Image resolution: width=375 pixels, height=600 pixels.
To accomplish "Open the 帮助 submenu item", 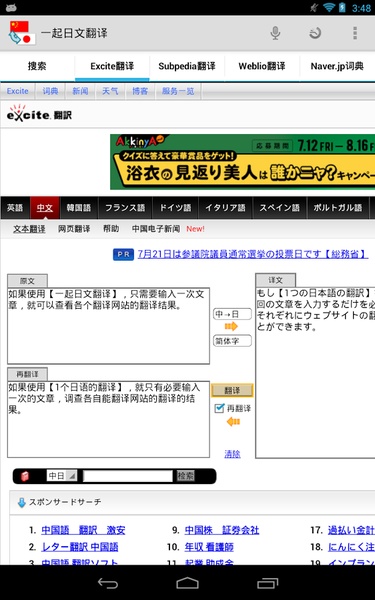I will [x=111, y=229].
